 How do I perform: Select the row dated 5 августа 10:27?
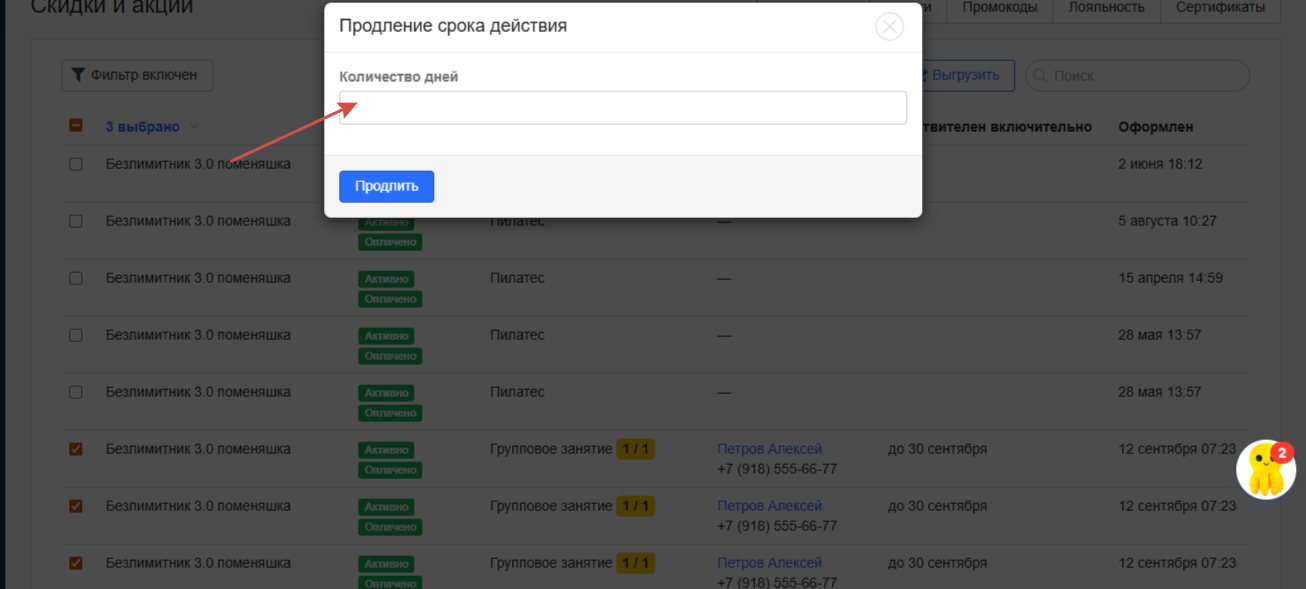coord(76,221)
